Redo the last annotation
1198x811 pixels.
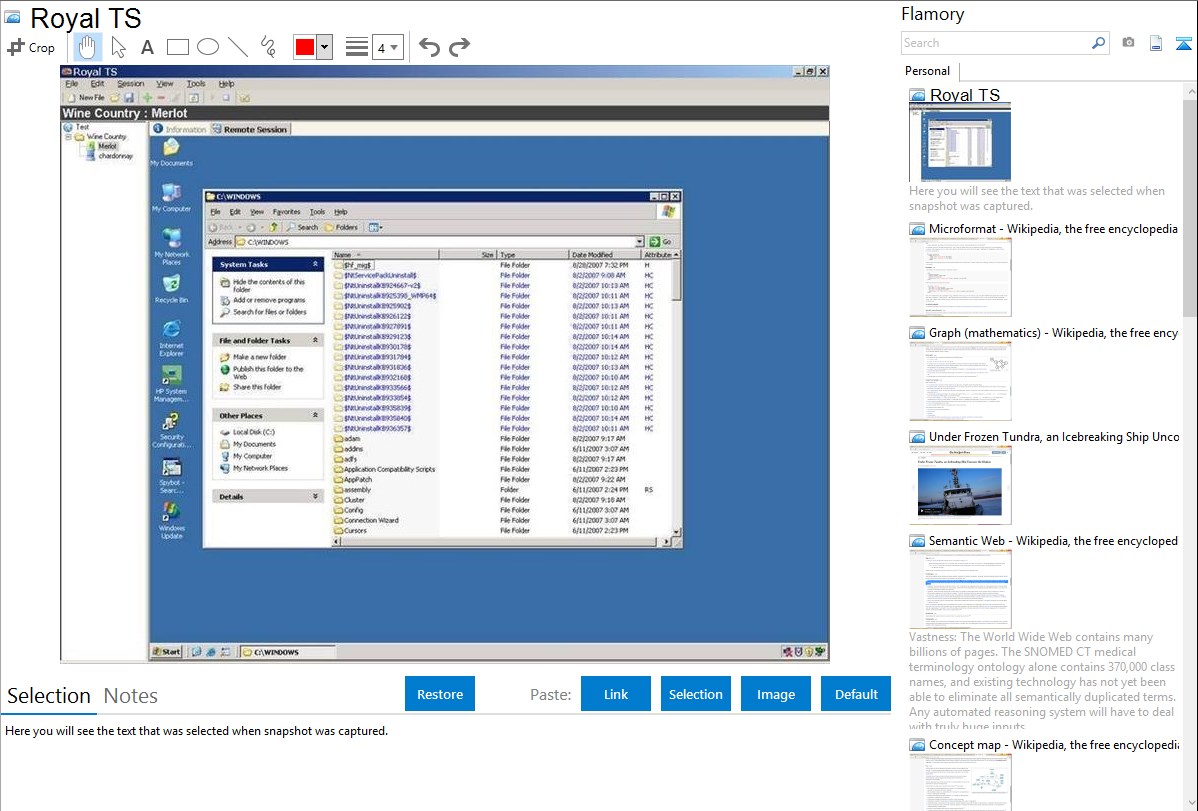coord(459,47)
